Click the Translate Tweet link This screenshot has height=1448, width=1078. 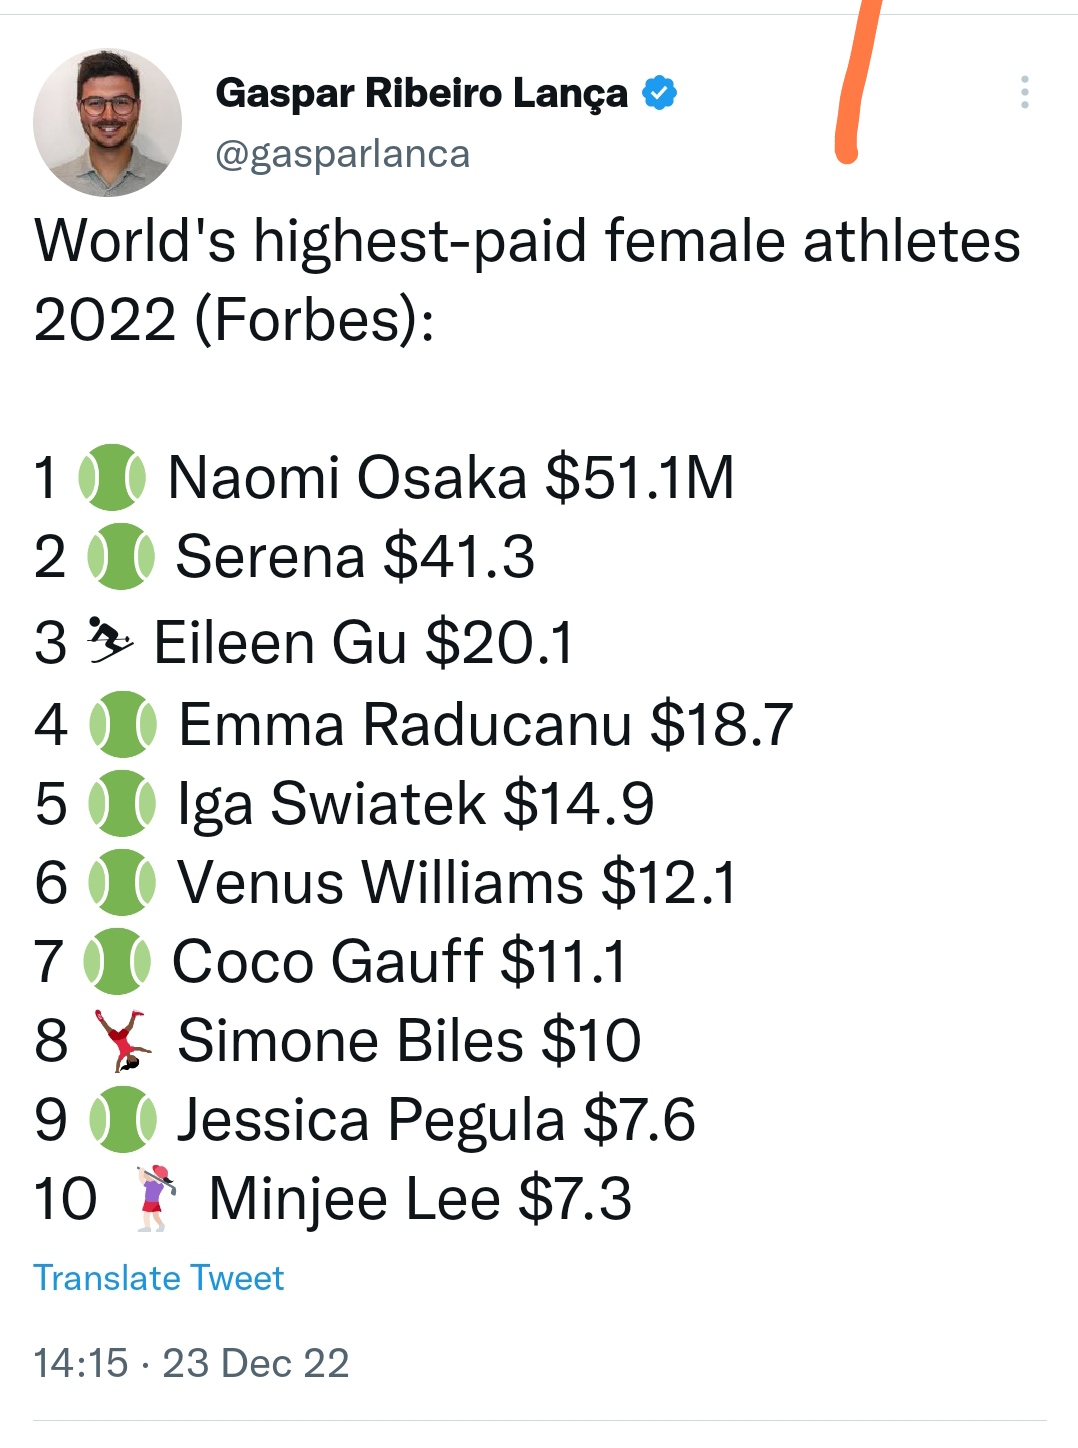click(x=158, y=1277)
